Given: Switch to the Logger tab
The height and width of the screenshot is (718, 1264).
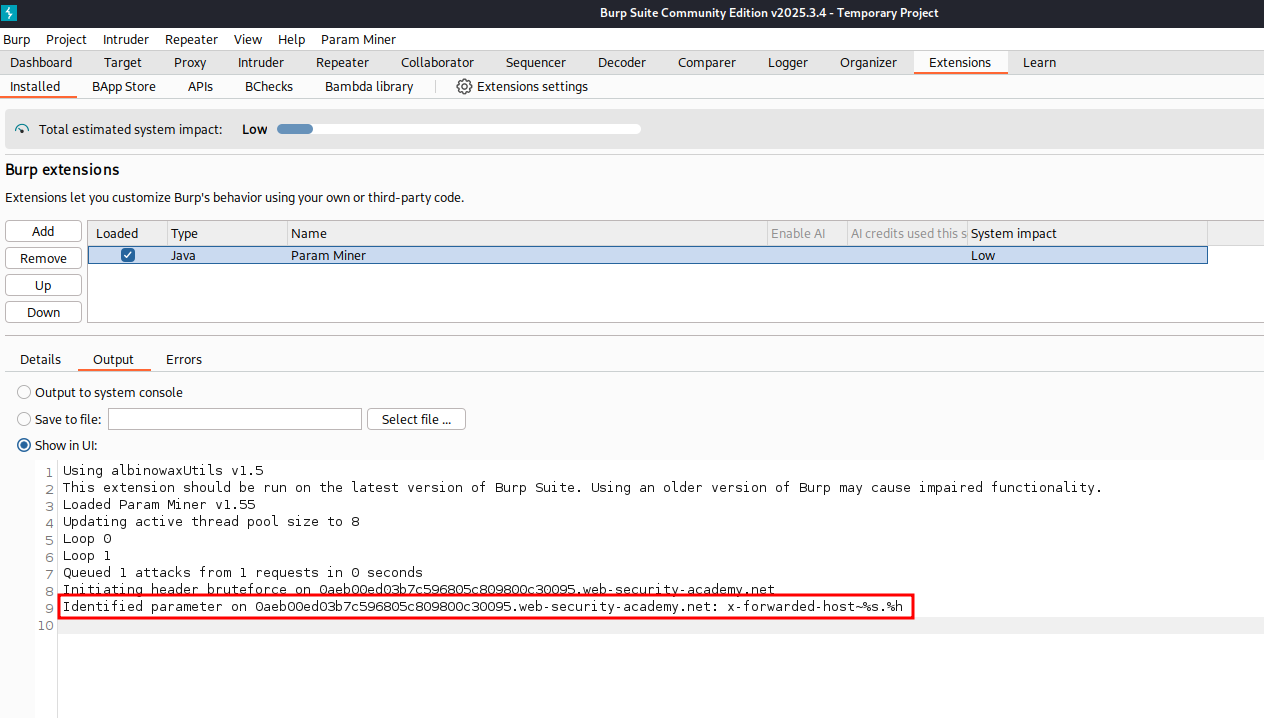Looking at the screenshot, I should tap(788, 63).
